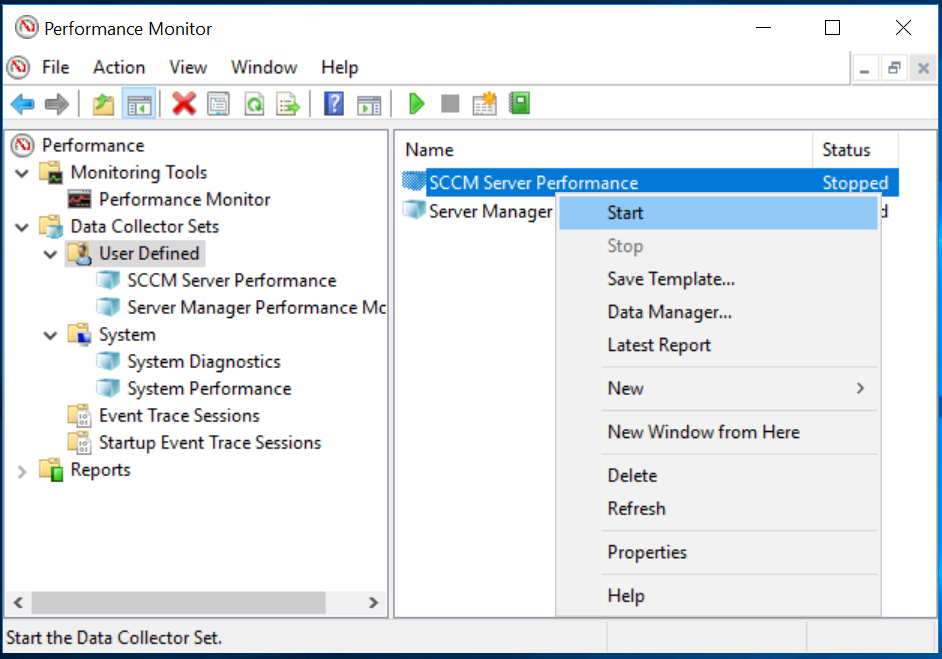Collapse the User Defined node
This screenshot has width=942, height=659.
click(50, 255)
